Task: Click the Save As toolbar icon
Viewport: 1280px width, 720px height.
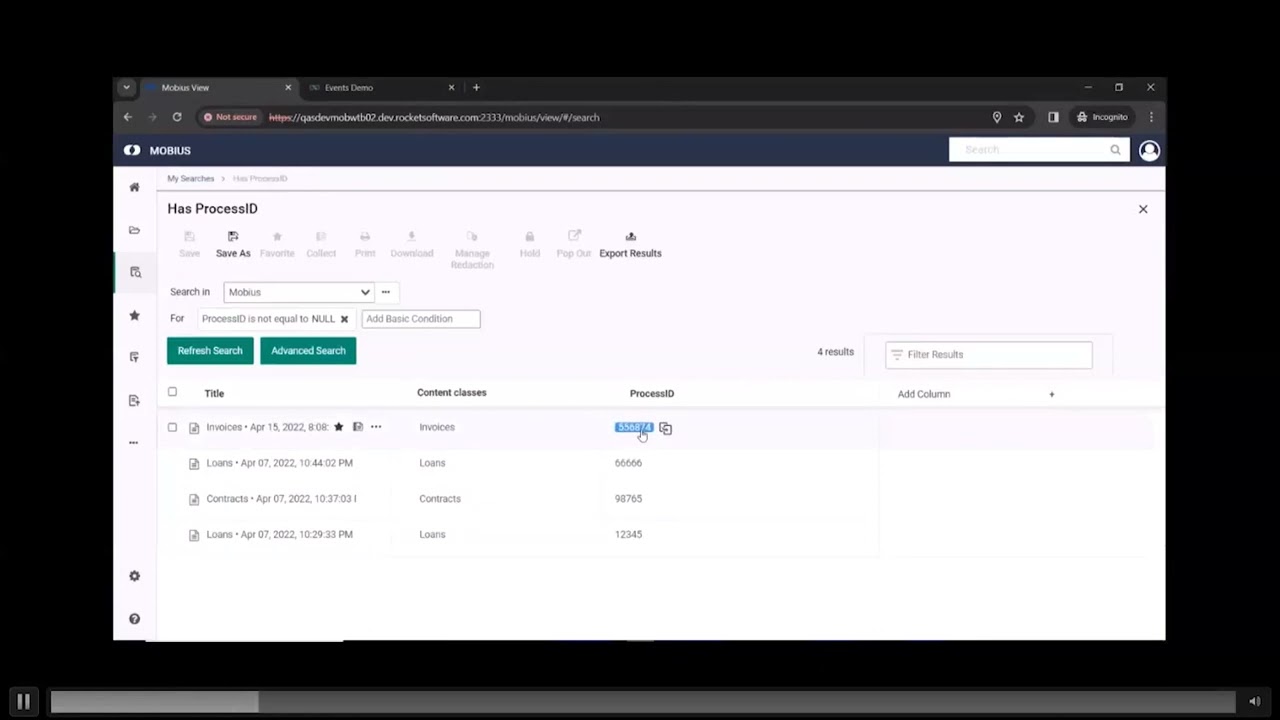Action: (x=233, y=244)
